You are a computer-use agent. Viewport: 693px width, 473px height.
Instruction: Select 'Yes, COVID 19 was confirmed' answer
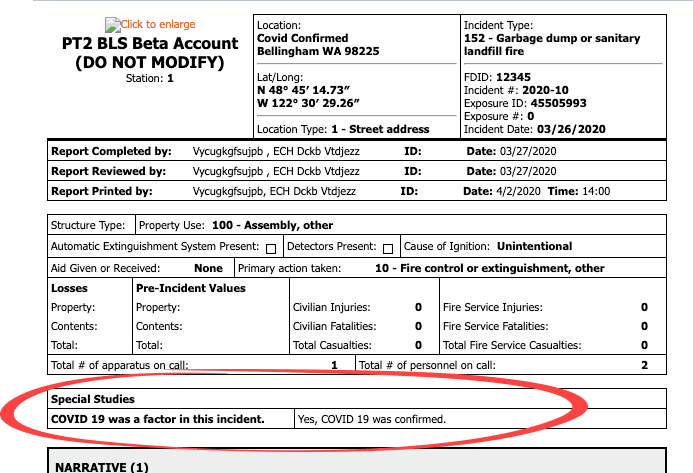[371, 419]
